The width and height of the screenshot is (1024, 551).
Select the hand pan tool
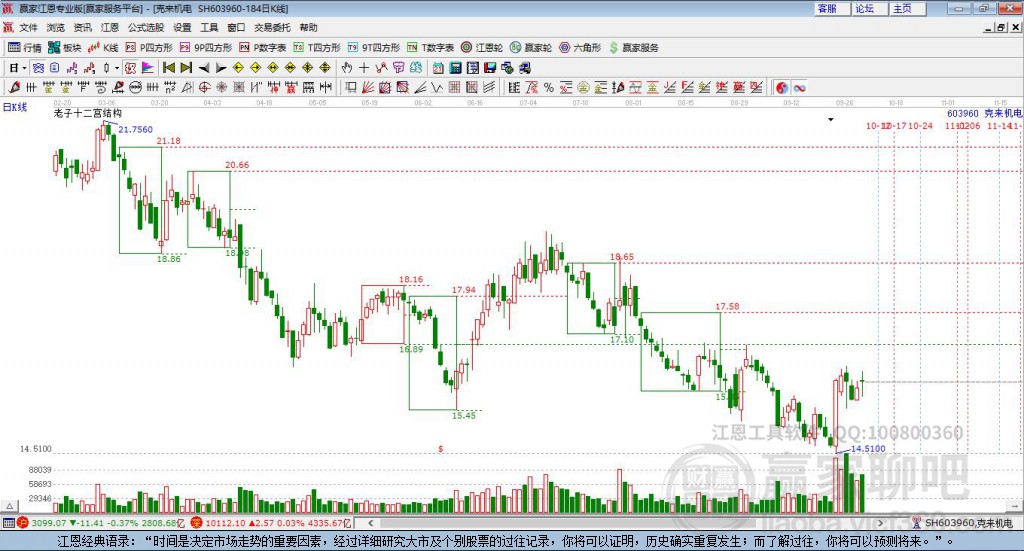point(347,68)
